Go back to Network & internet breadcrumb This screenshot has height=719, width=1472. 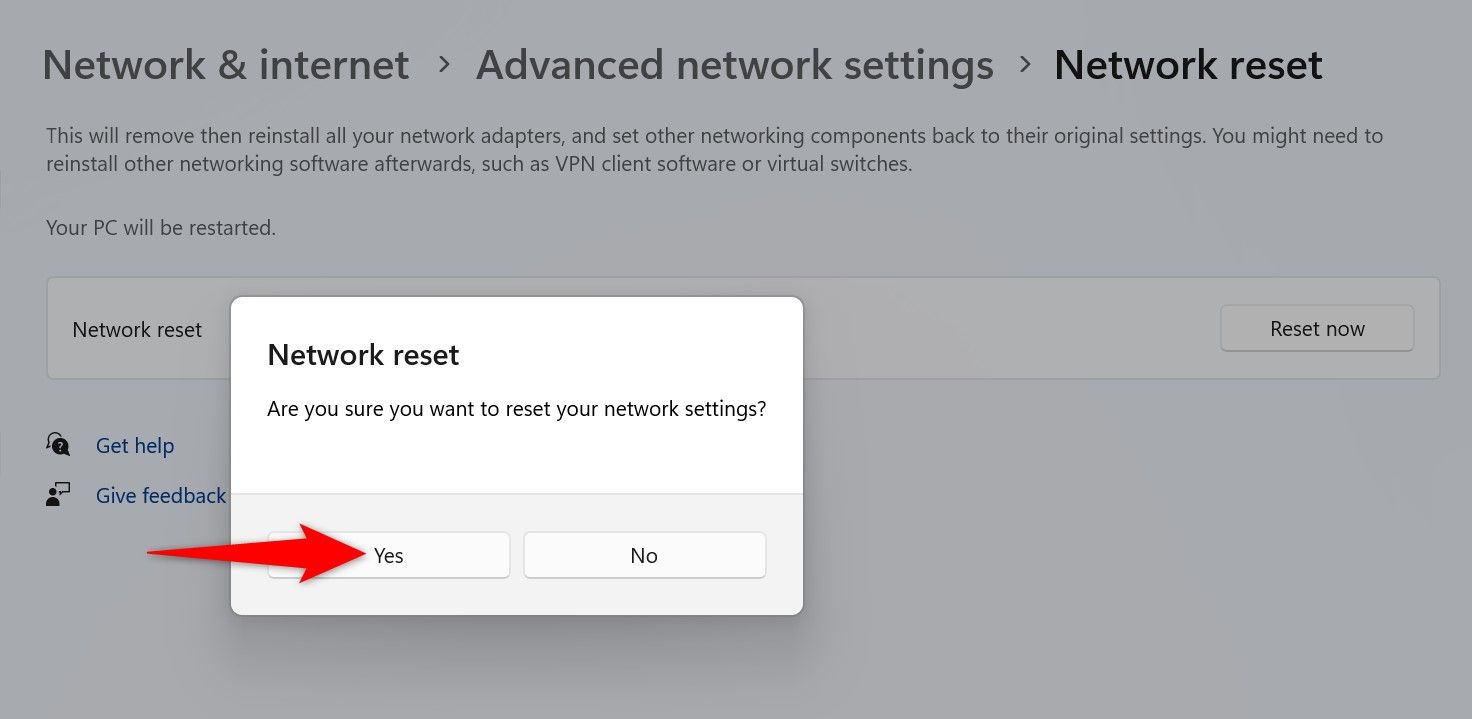(226, 66)
